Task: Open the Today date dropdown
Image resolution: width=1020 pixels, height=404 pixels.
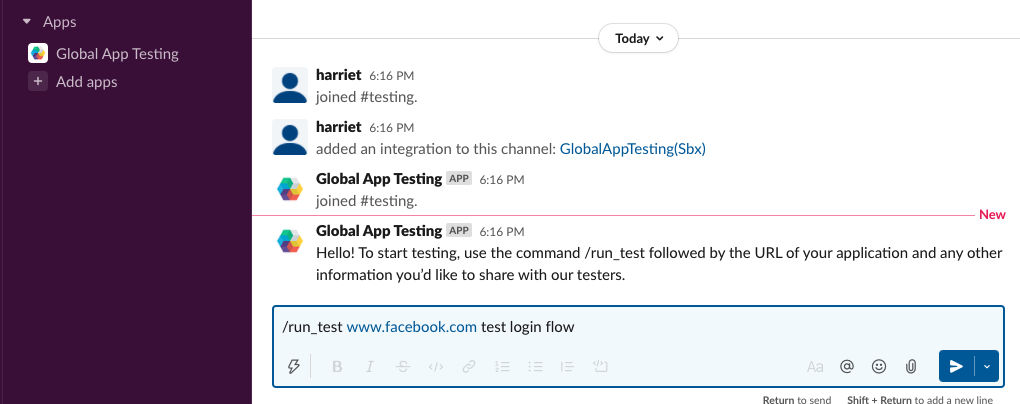Action: (638, 39)
